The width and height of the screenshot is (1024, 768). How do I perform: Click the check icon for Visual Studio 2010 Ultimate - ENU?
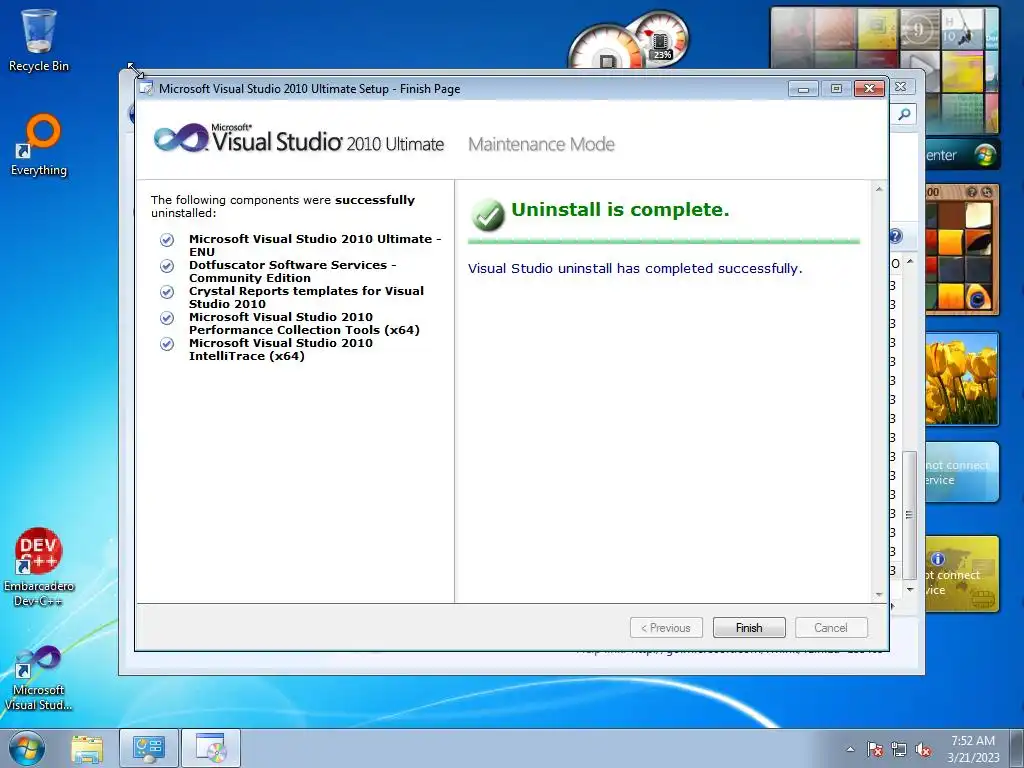[167, 240]
